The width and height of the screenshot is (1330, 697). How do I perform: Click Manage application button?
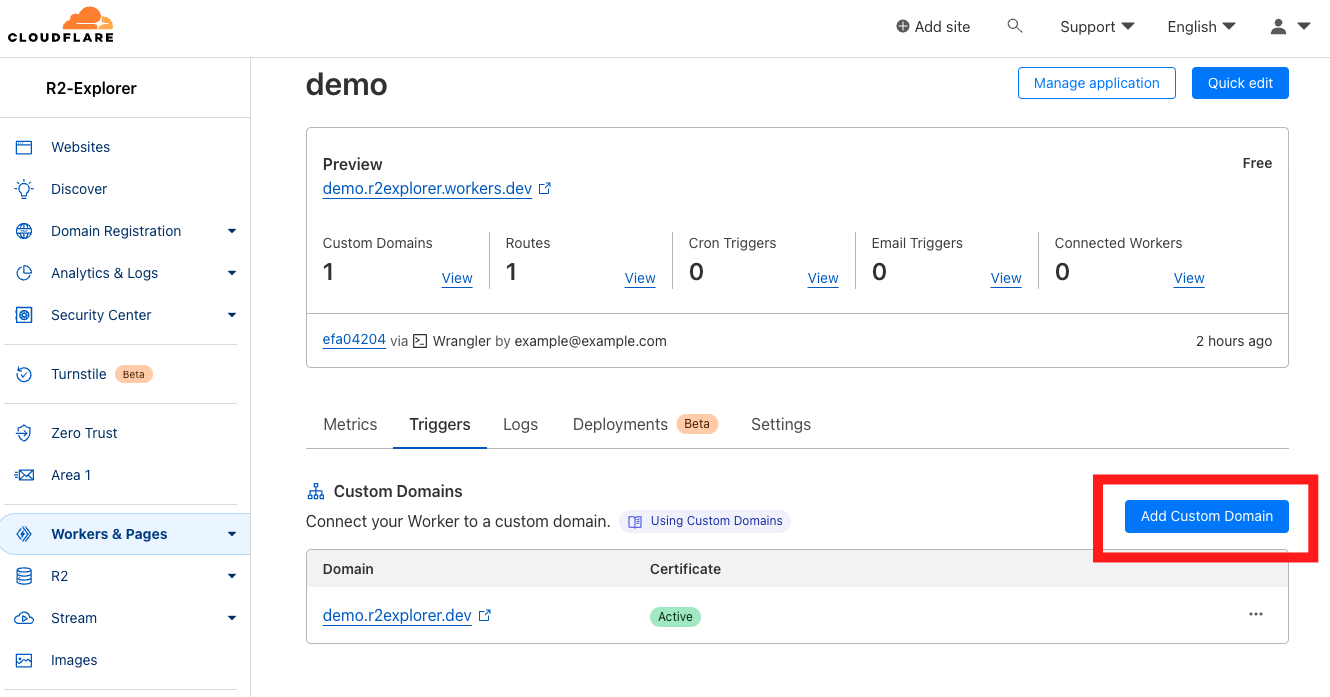1097,83
